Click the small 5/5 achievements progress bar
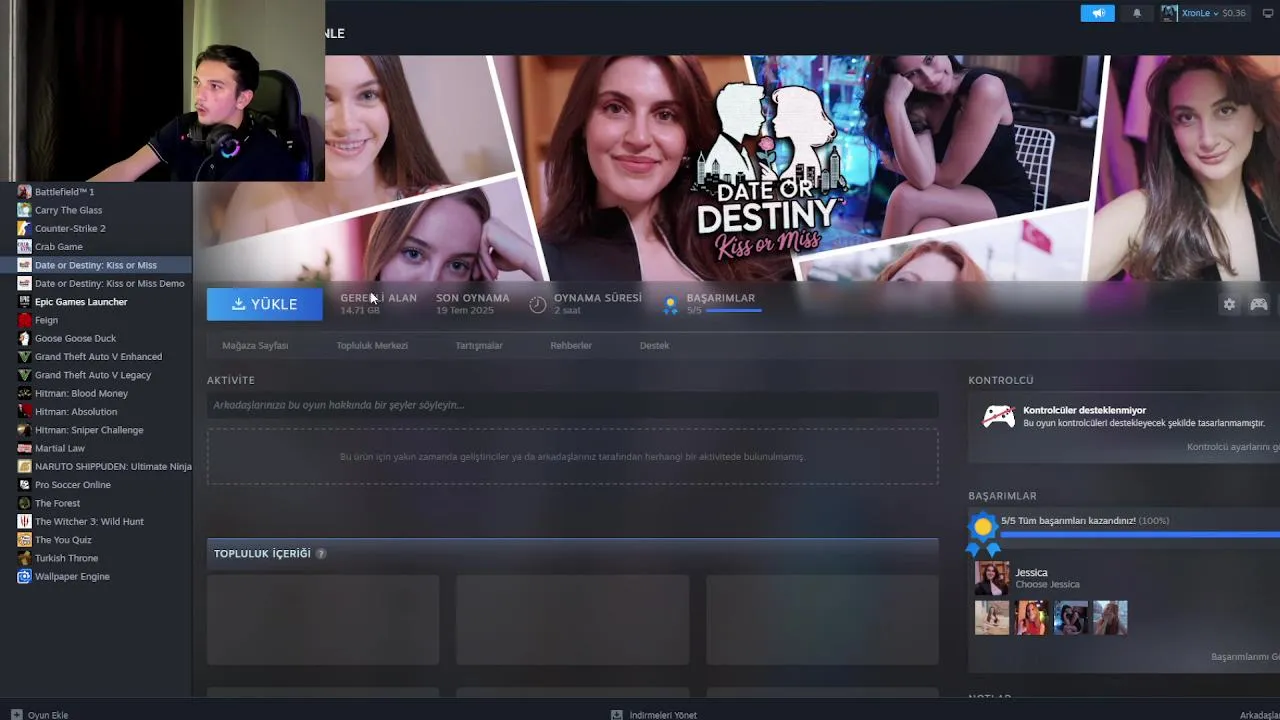This screenshot has width=1280, height=720. point(733,311)
